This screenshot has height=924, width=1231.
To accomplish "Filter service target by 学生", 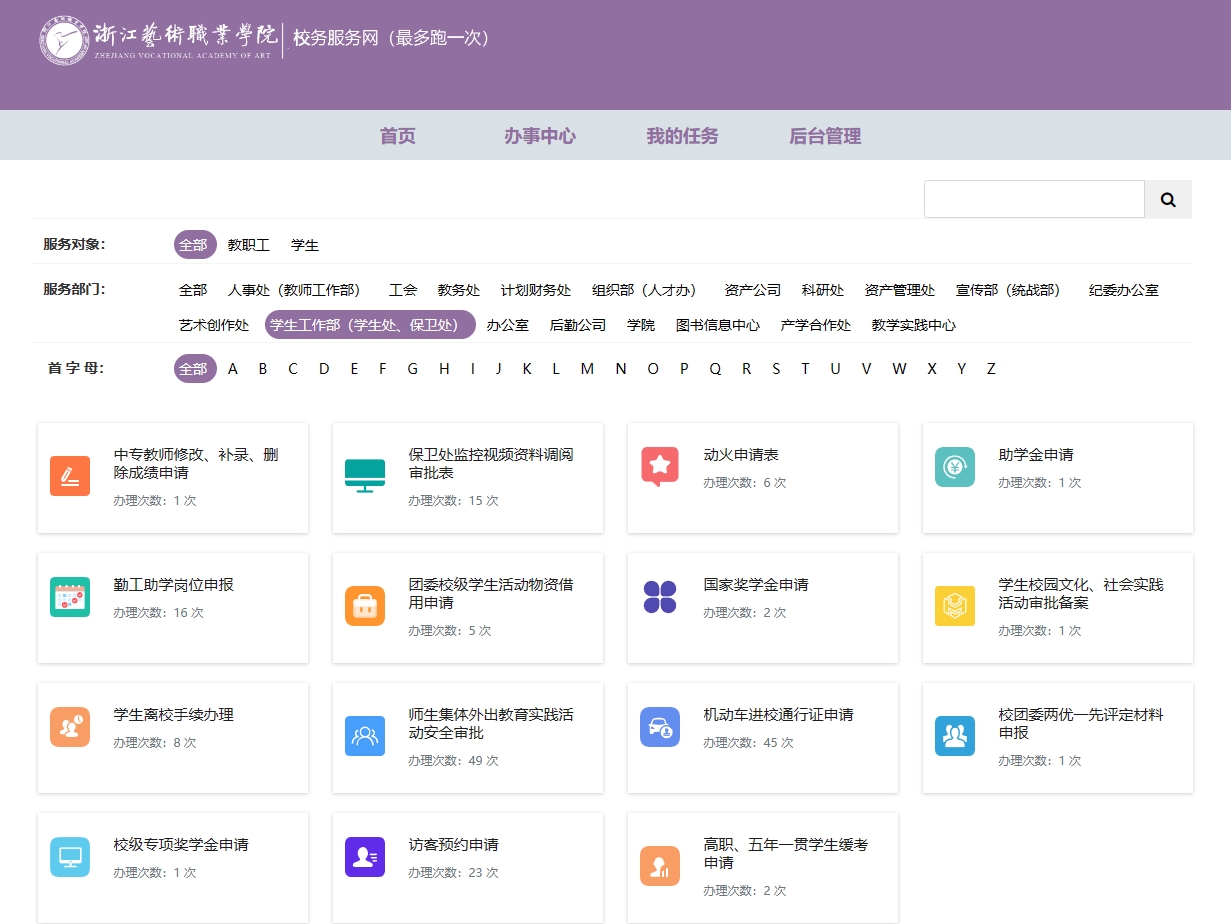I will pyautogui.click(x=305, y=245).
